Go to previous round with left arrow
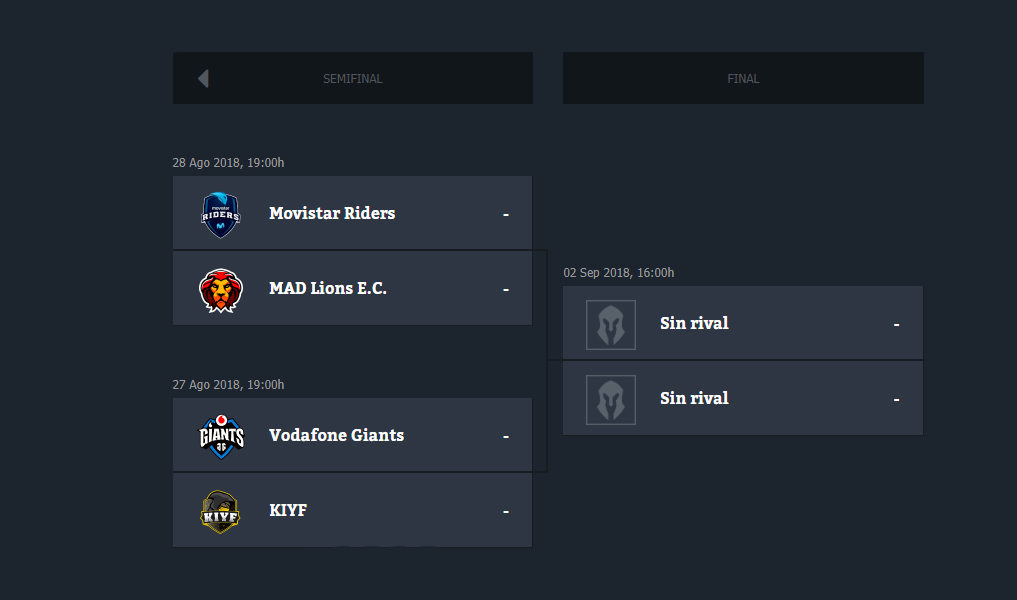The image size is (1017, 600). tap(203, 78)
